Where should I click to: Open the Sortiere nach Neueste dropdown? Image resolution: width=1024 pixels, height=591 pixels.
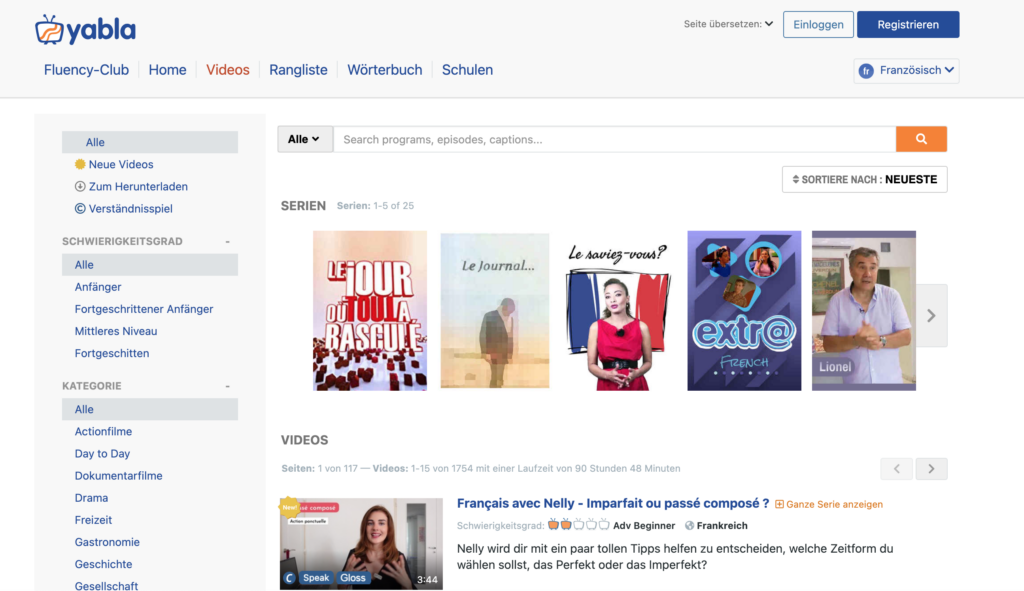pos(864,180)
